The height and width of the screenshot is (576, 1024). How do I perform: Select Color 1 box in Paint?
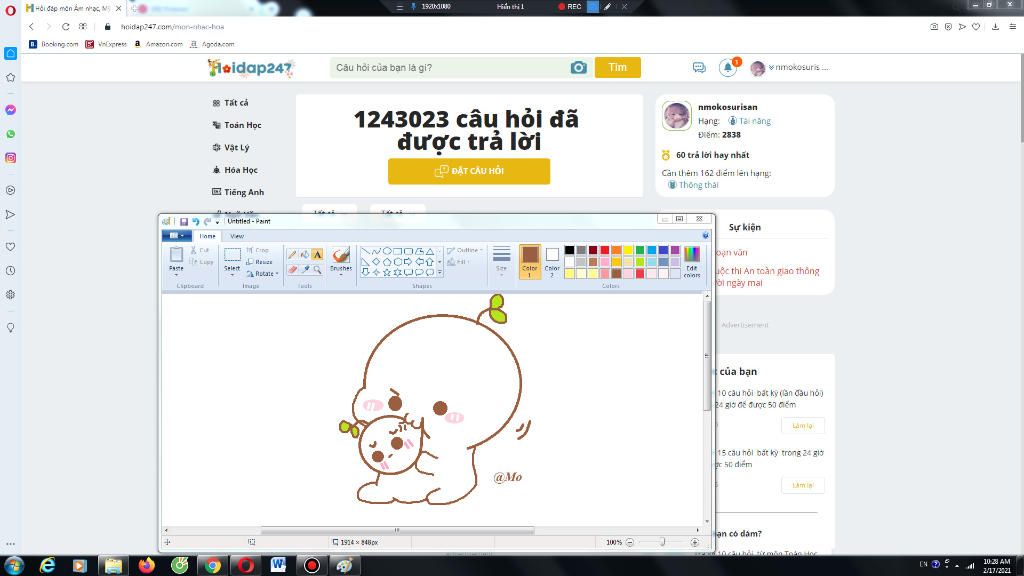coord(530,261)
